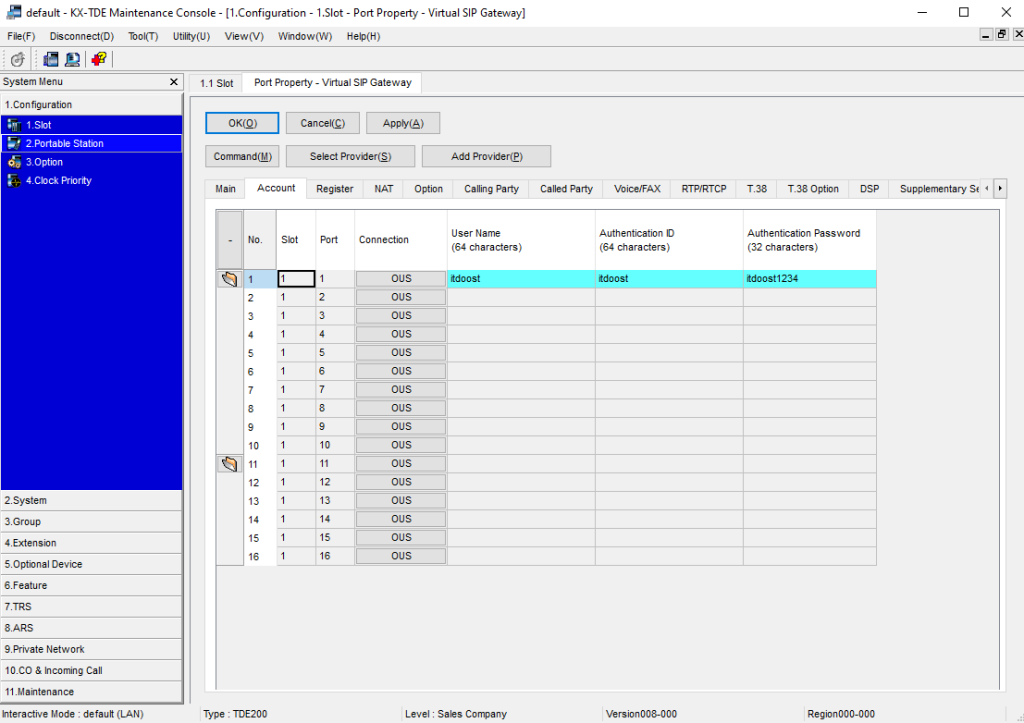This screenshot has height=723, width=1024.
Task: Expand the 3.Group menu section
Action: pyautogui.click(x=91, y=522)
